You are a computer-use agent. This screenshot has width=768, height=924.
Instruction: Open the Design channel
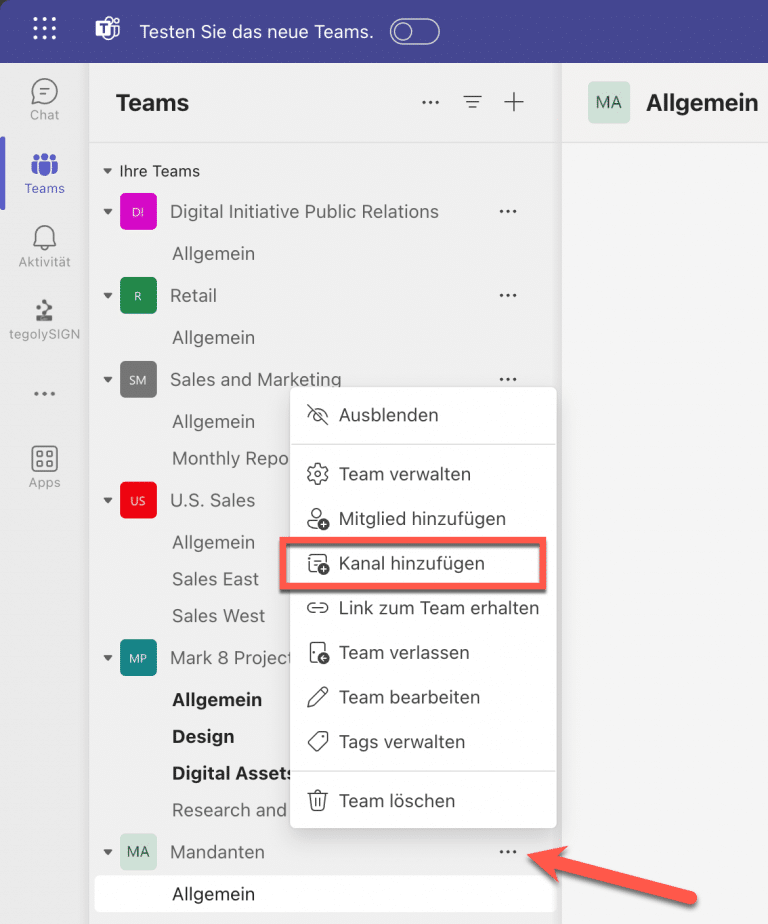pos(203,737)
